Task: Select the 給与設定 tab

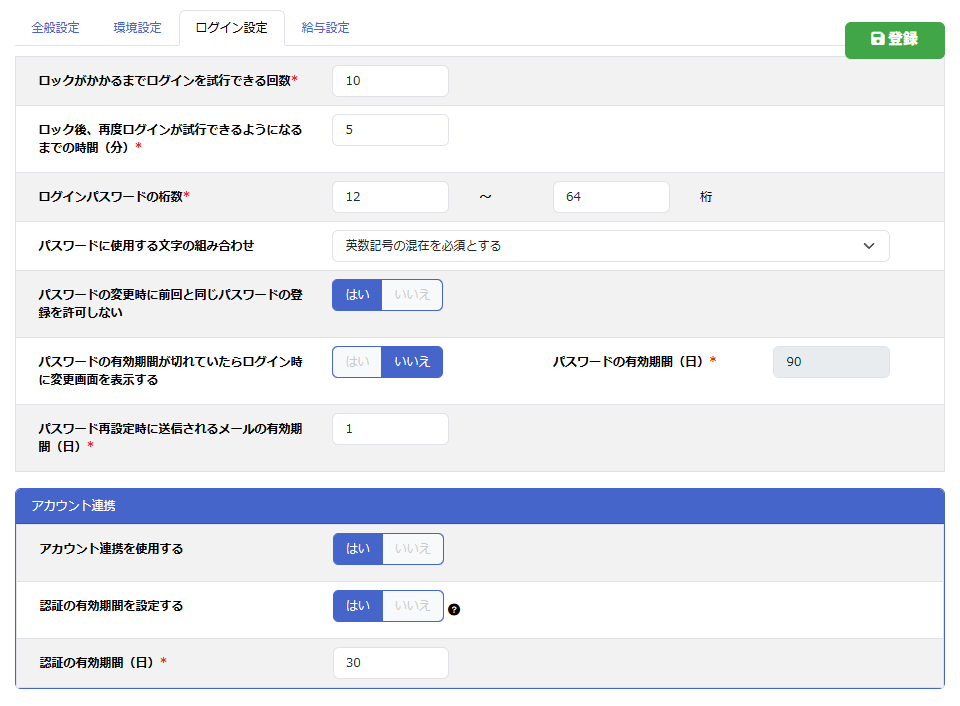Action: point(326,28)
